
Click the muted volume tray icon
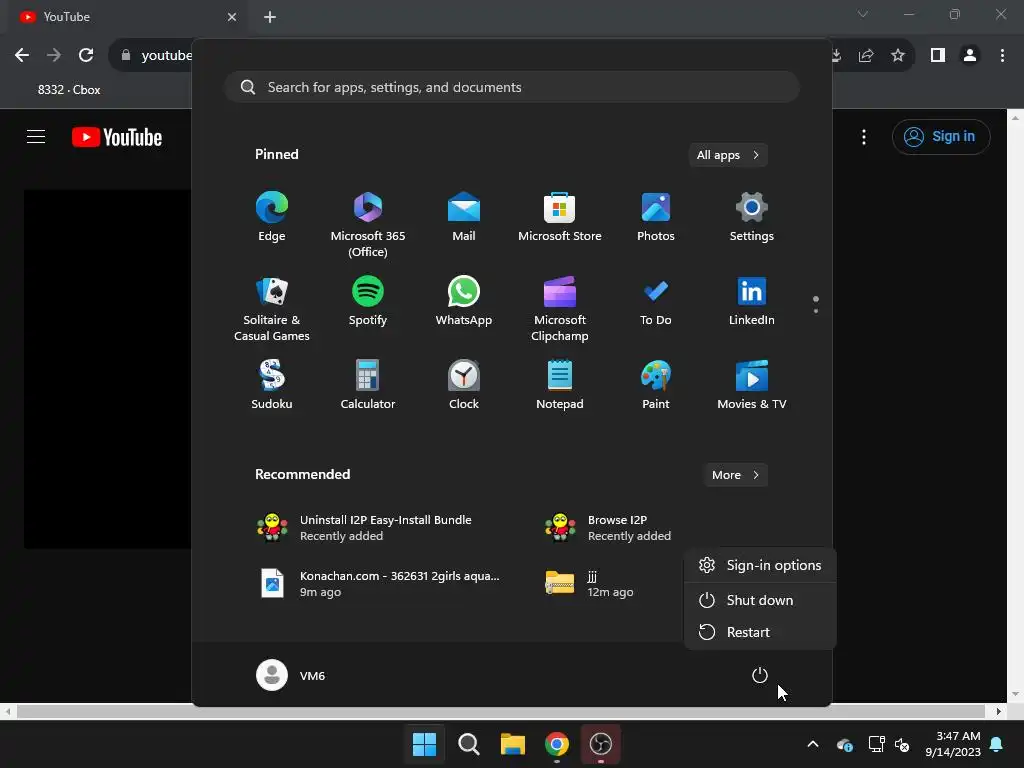(903, 744)
